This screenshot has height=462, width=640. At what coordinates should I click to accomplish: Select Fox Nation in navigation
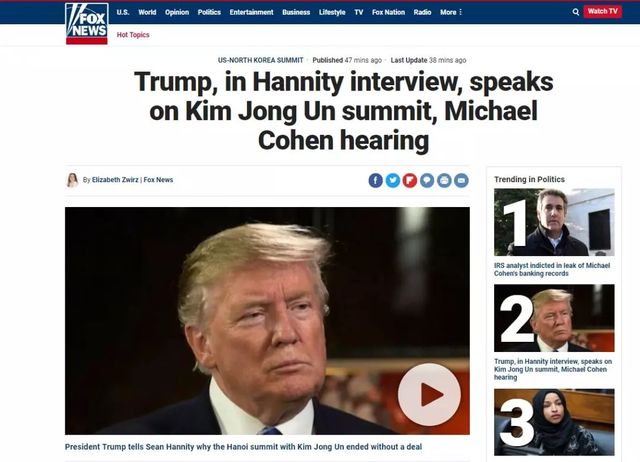[388, 12]
